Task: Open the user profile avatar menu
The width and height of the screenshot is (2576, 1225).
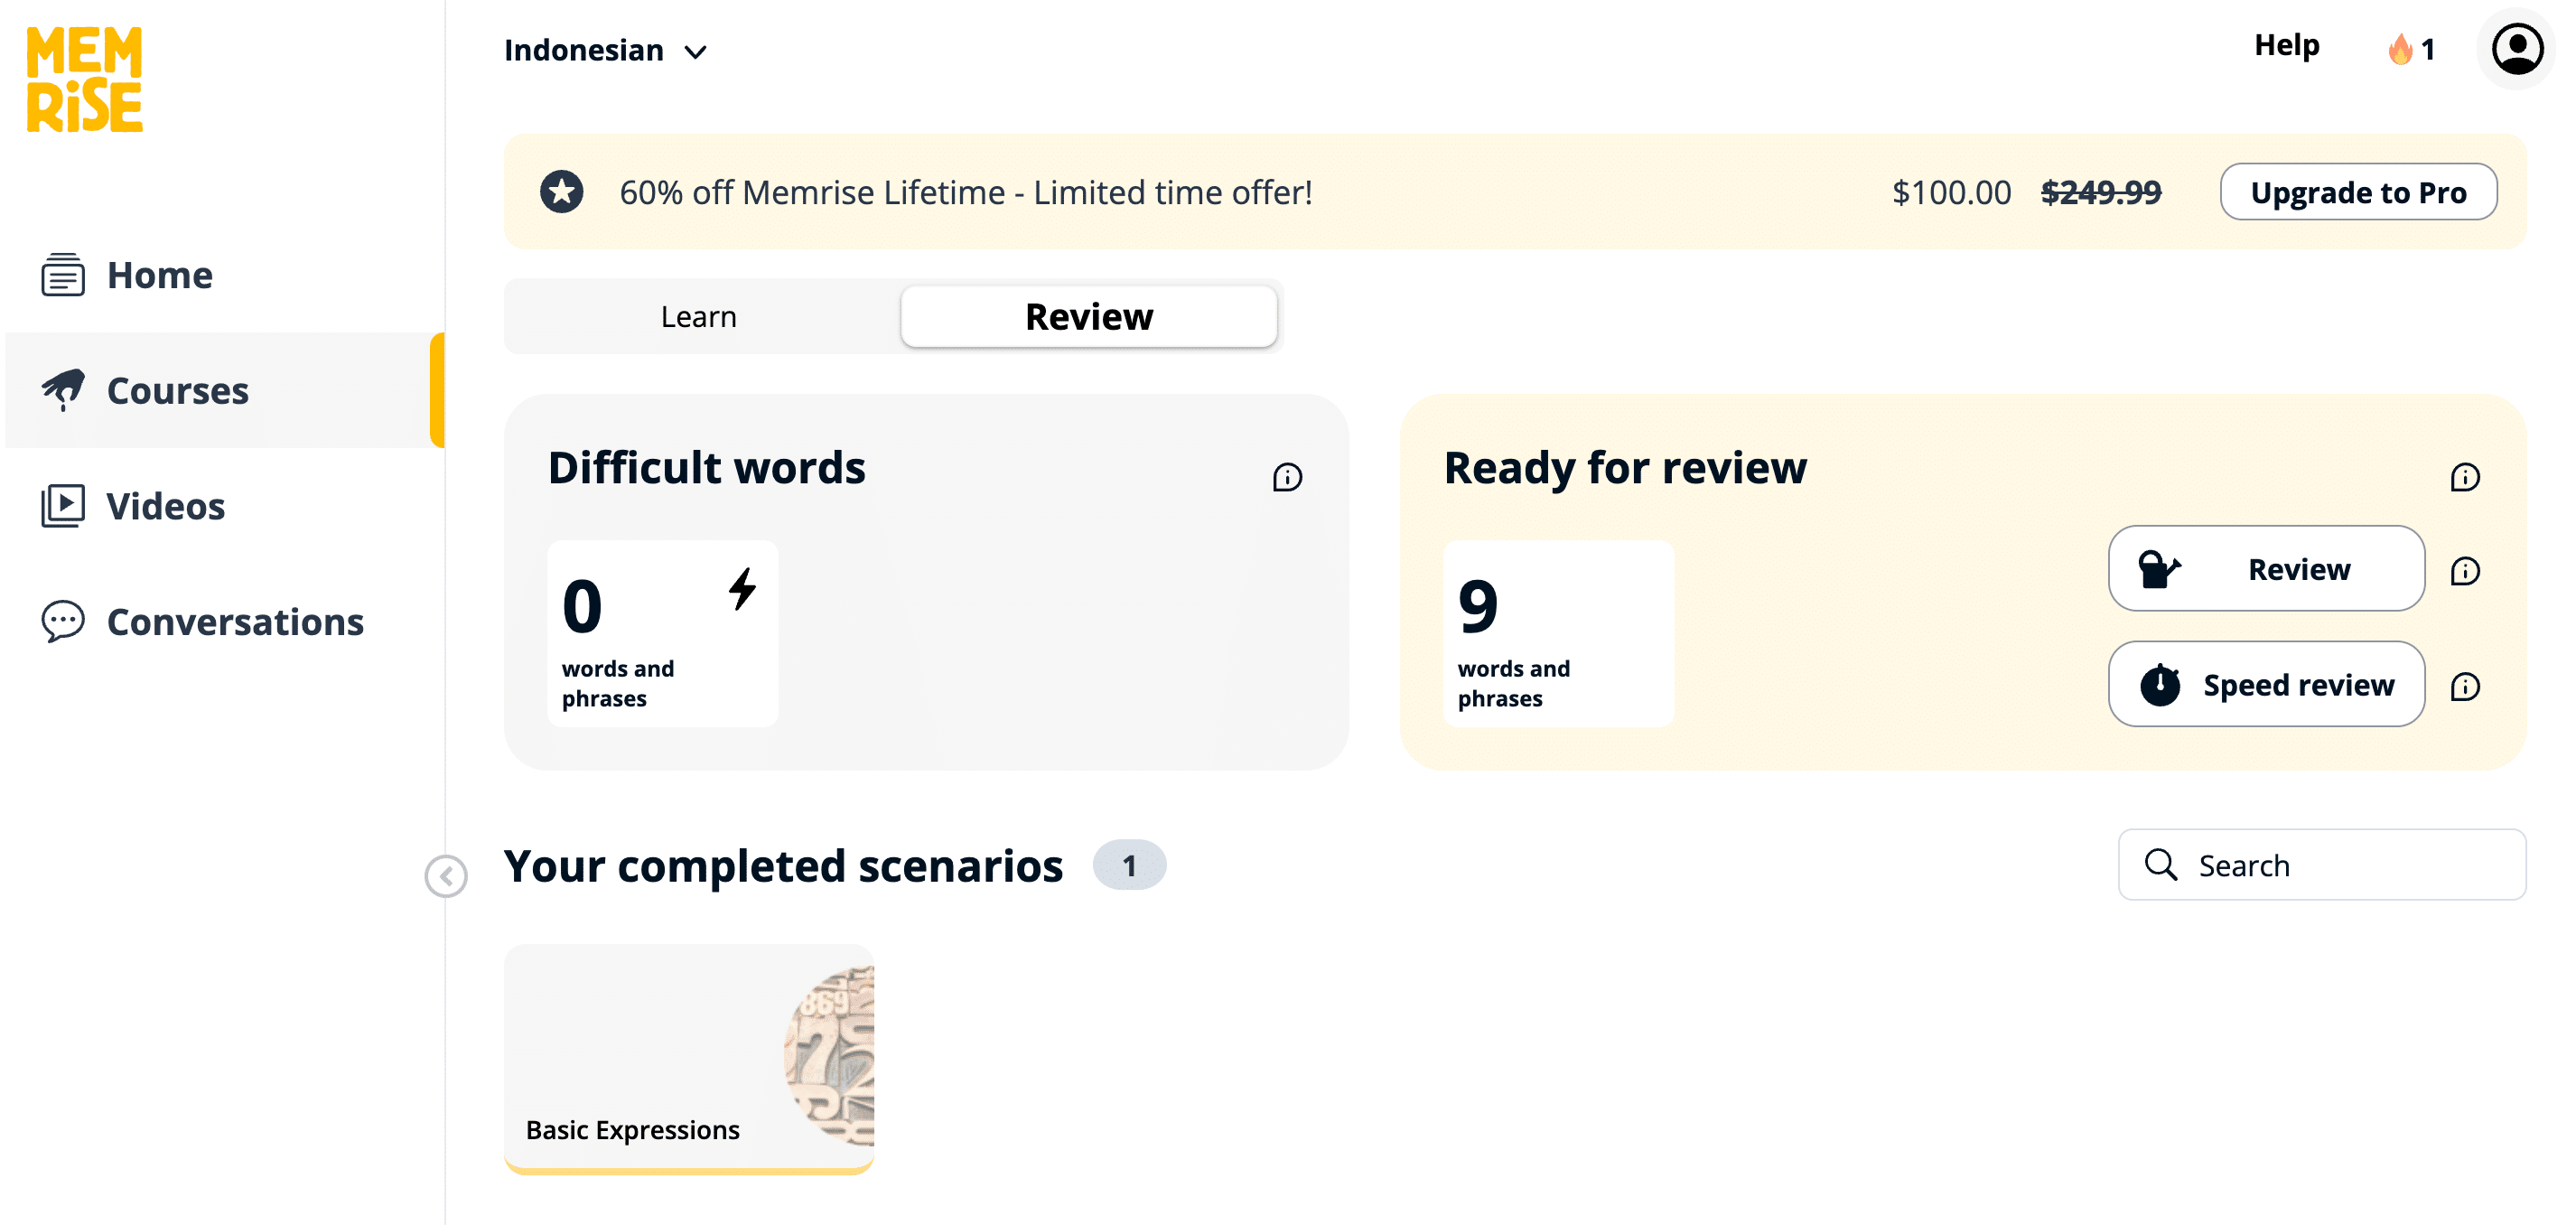Action: point(2516,49)
